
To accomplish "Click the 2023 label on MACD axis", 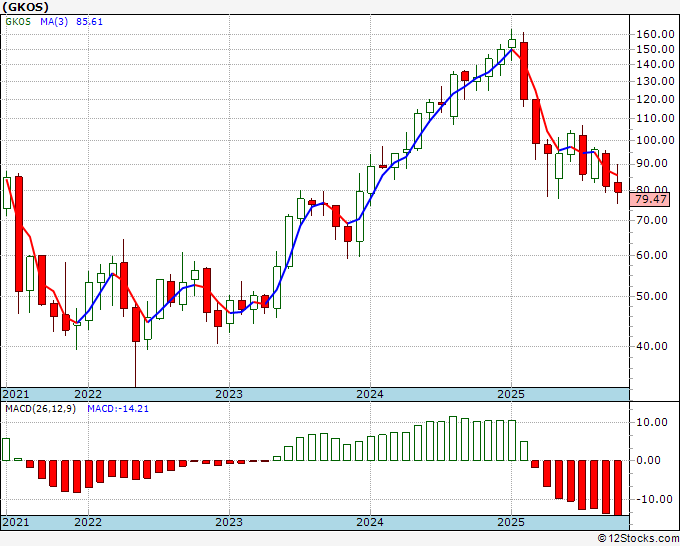I will 229,522.
